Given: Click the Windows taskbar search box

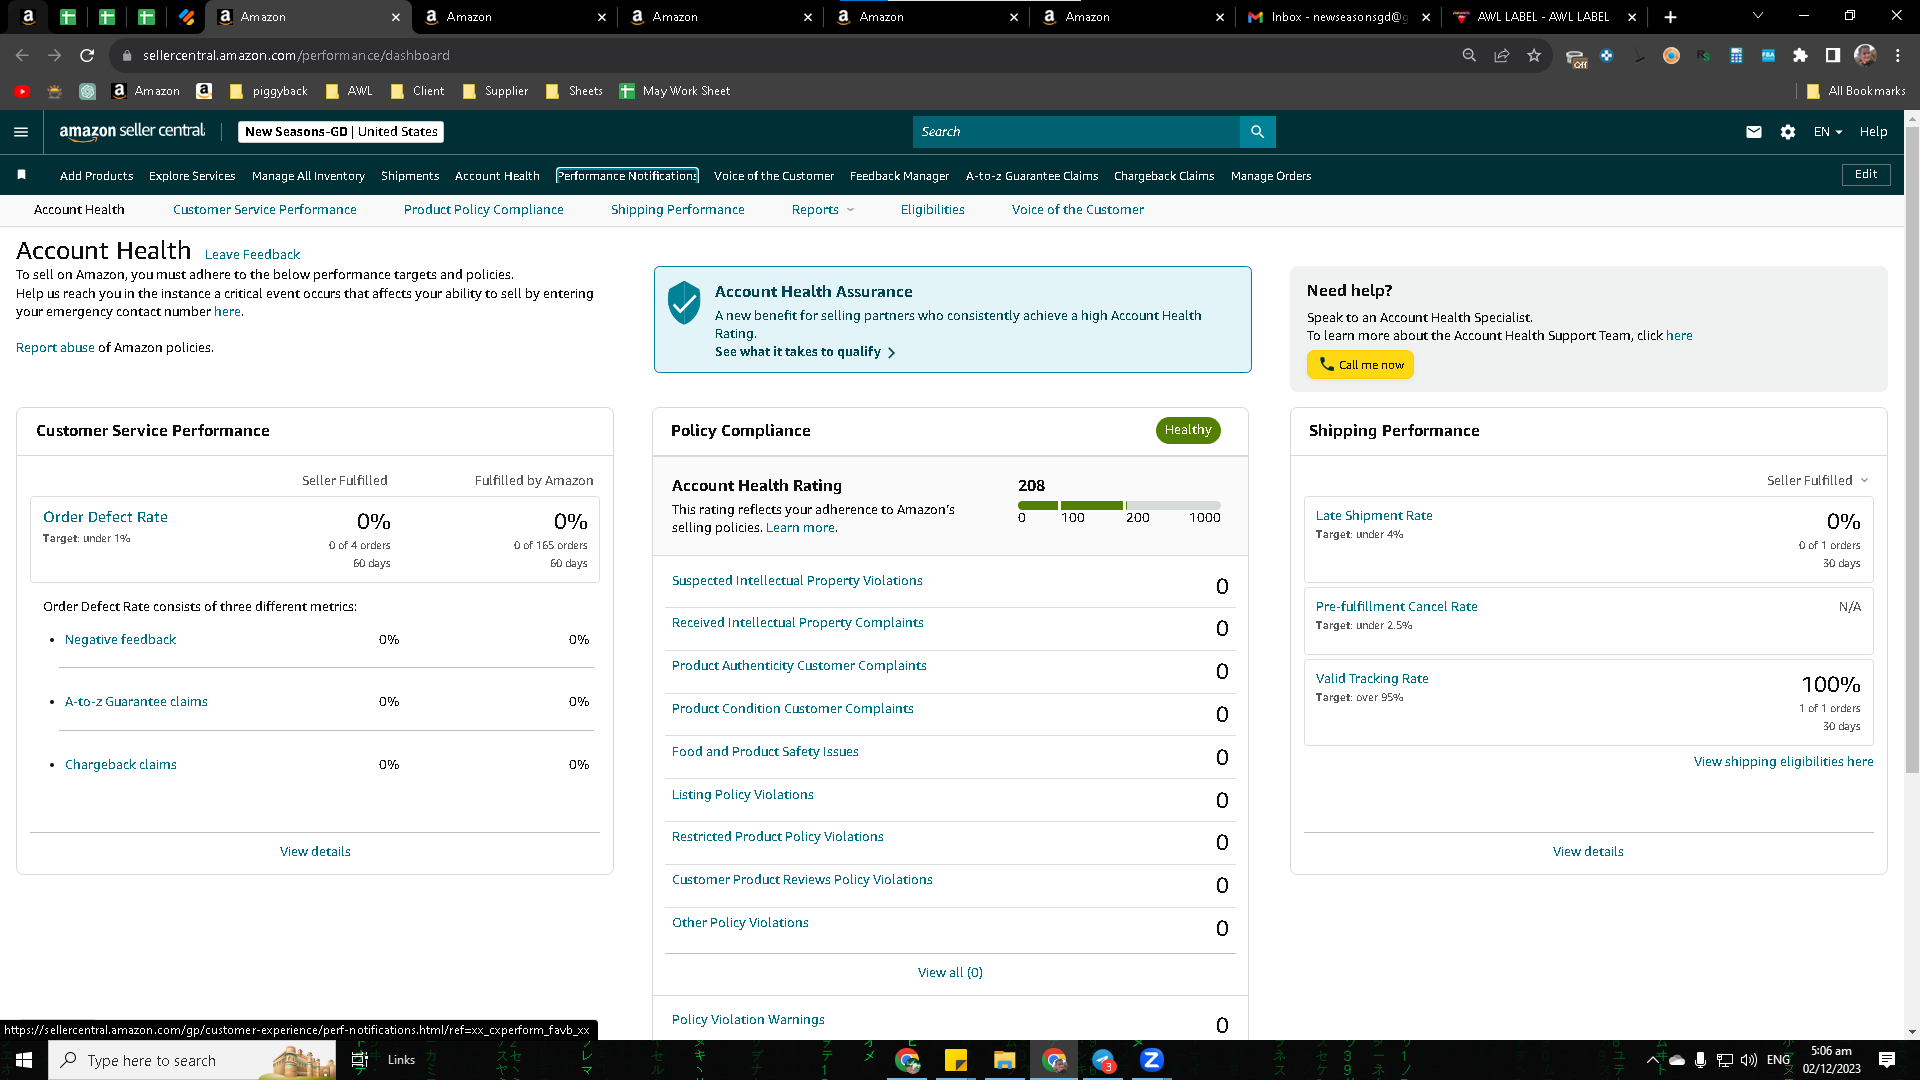Looking at the screenshot, I should (192, 1060).
